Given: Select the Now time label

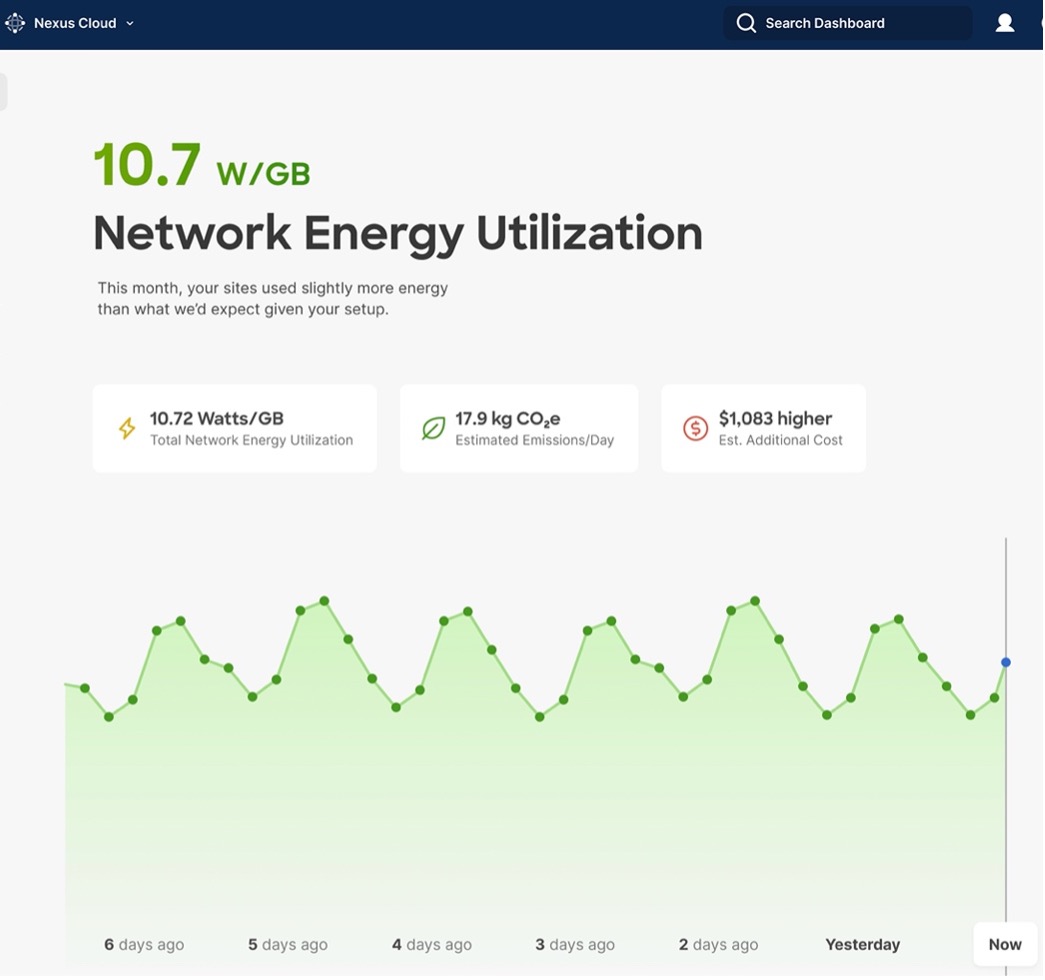Looking at the screenshot, I should pyautogui.click(x=1005, y=944).
